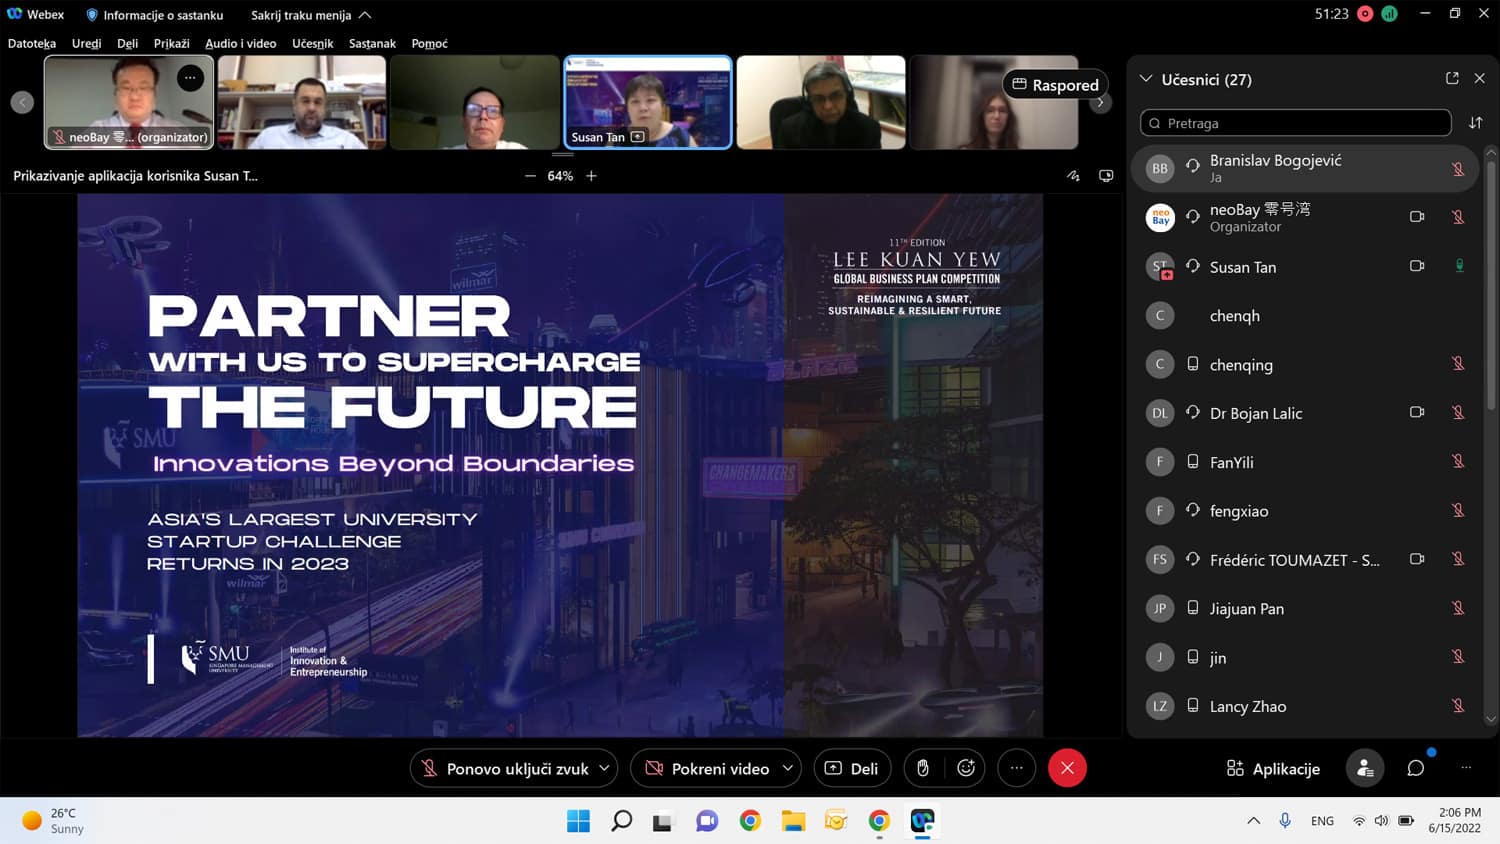Open the Pomoć menu

click(x=429, y=43)
